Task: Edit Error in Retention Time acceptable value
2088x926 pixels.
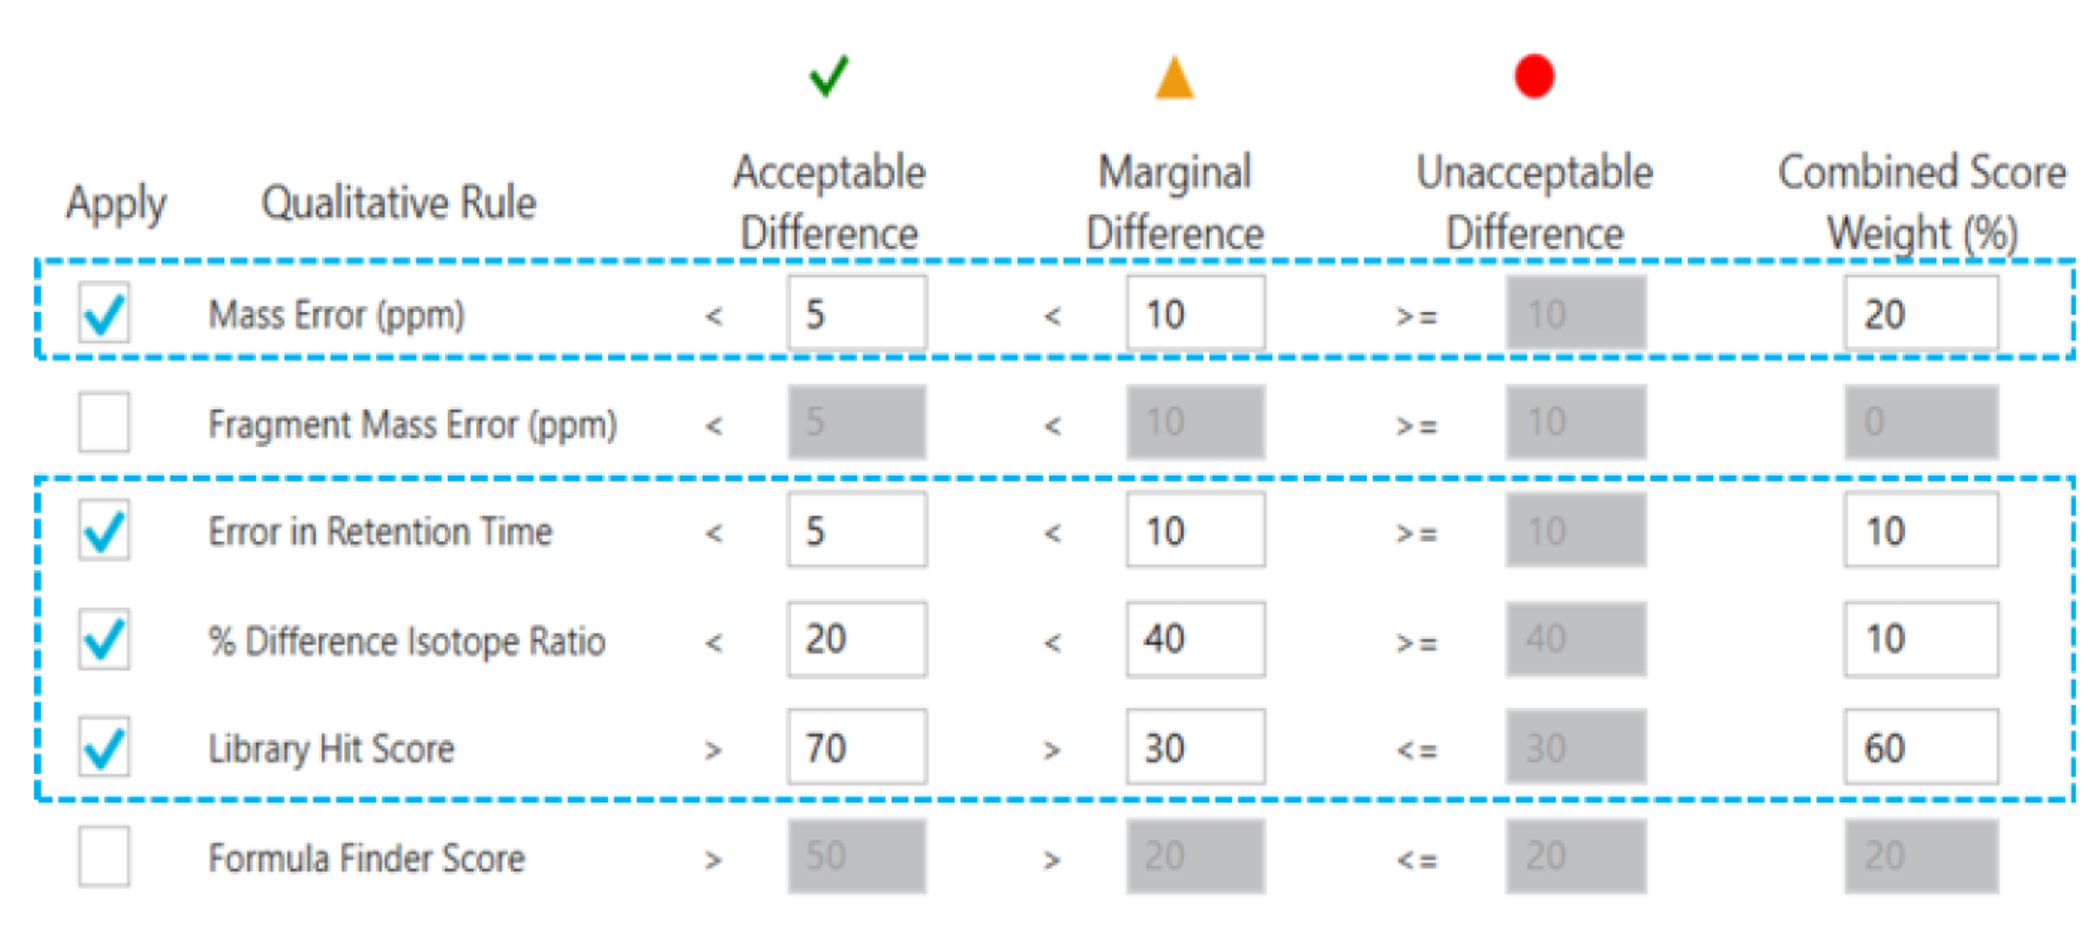Action: coord(857,530)
